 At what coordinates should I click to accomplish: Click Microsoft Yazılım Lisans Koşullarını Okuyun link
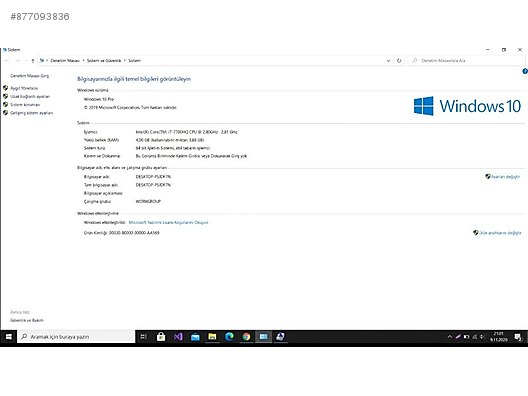click(168, 223)
